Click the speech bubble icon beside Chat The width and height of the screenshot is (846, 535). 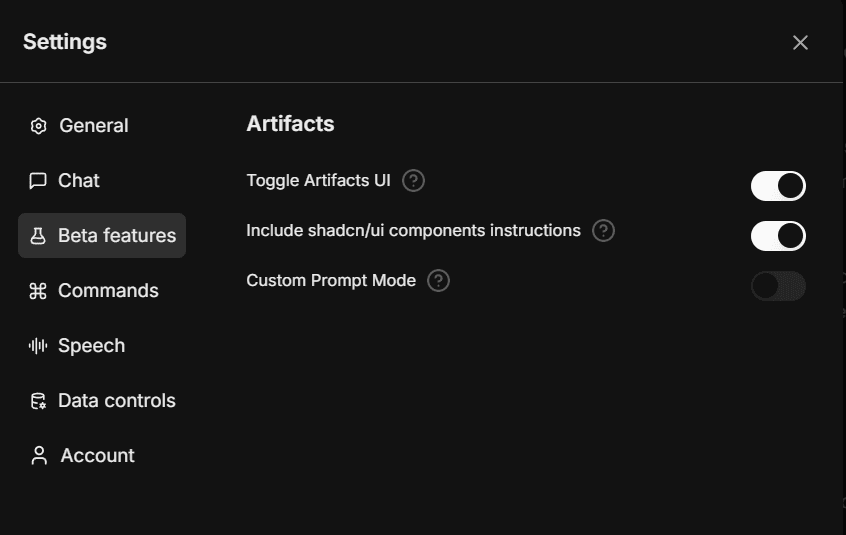(x=38, y=181)
